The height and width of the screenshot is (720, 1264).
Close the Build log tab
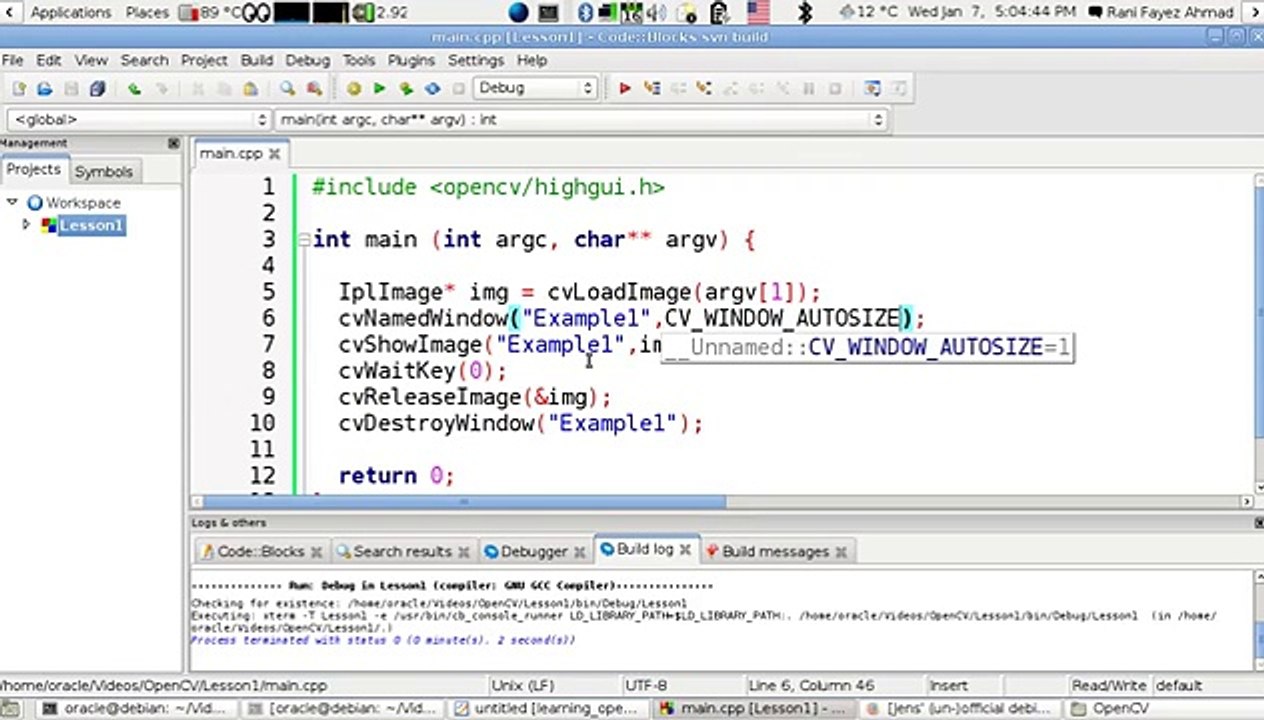click(685, 550)
